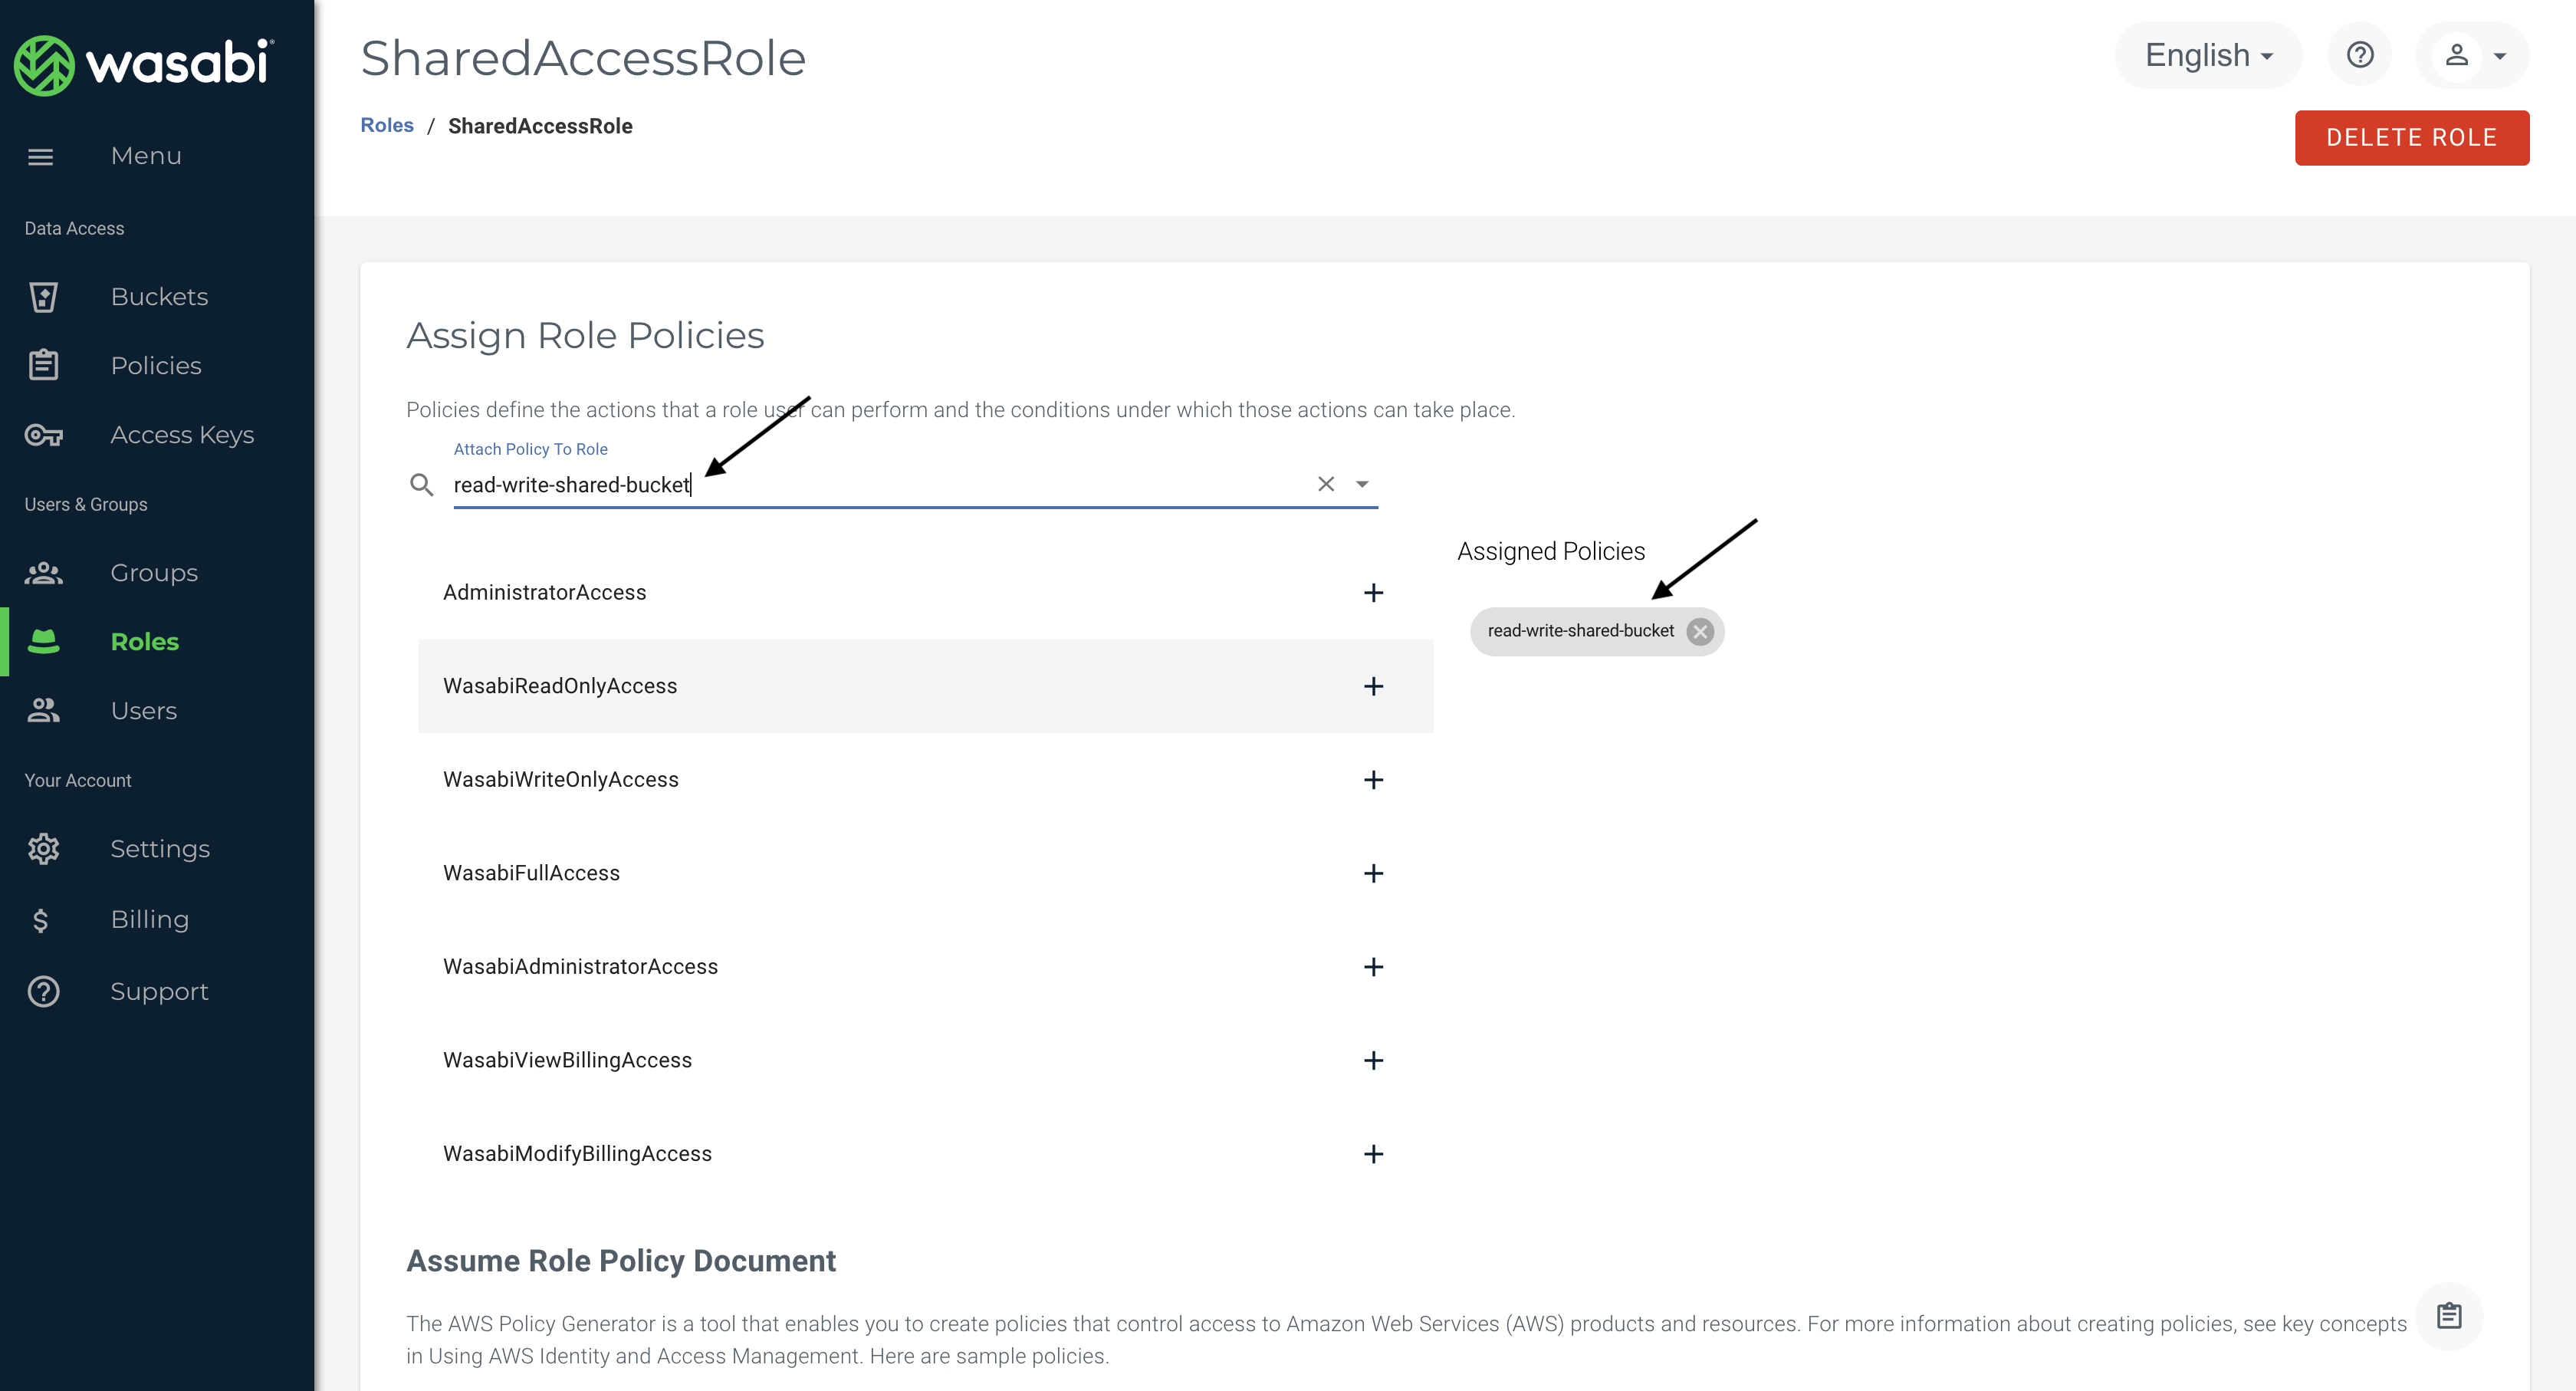
Task: Open Access Keys via the key icon
Action: [x=43, y=435]
